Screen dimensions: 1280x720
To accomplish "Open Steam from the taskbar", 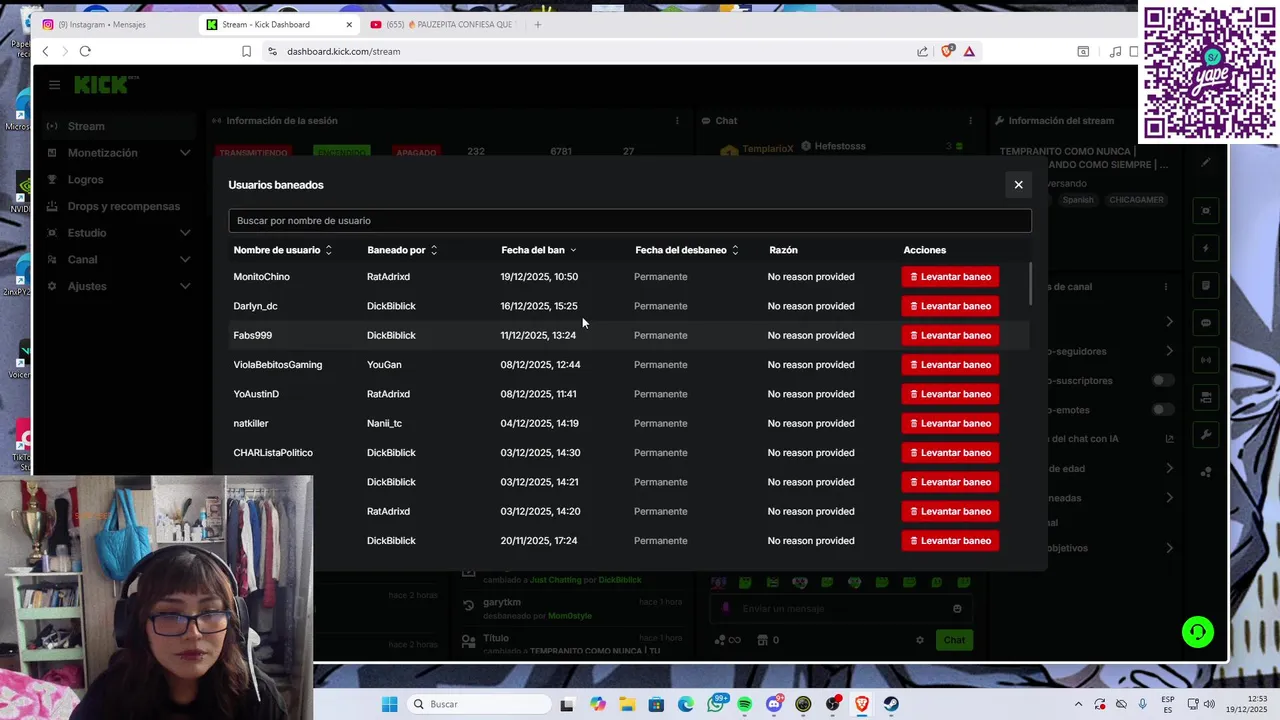I will (891, 704).
